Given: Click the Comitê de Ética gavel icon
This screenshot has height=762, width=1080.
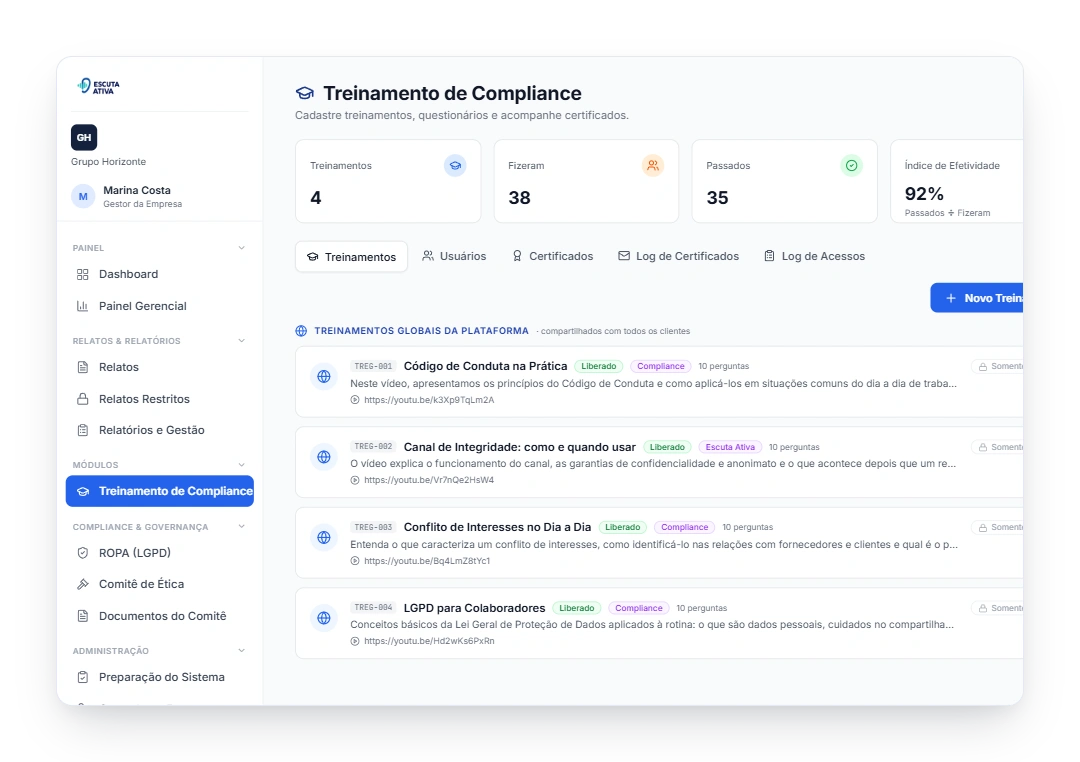Looking at the screenshot, I should 83,584.
